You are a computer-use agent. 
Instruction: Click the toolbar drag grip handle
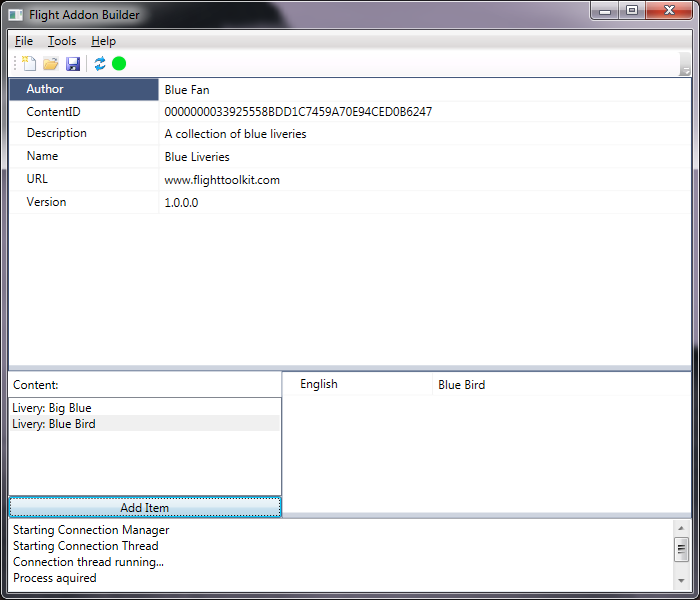point(15,63)
